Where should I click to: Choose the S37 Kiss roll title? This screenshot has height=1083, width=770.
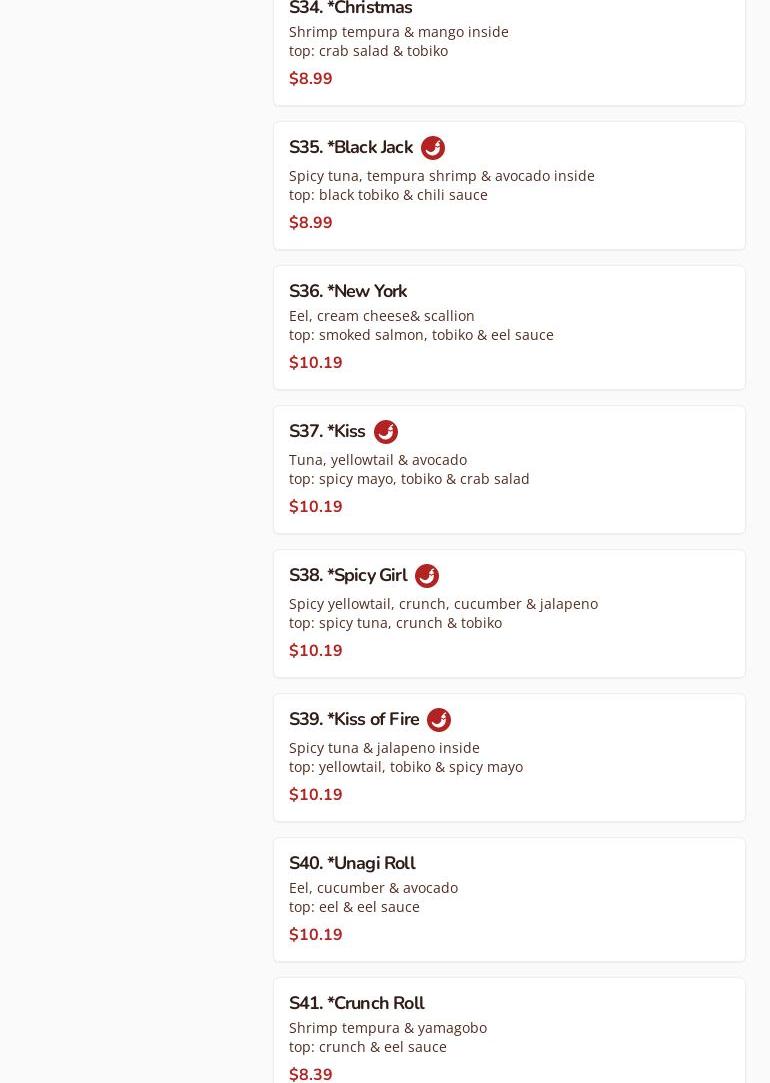coord(327,431)
